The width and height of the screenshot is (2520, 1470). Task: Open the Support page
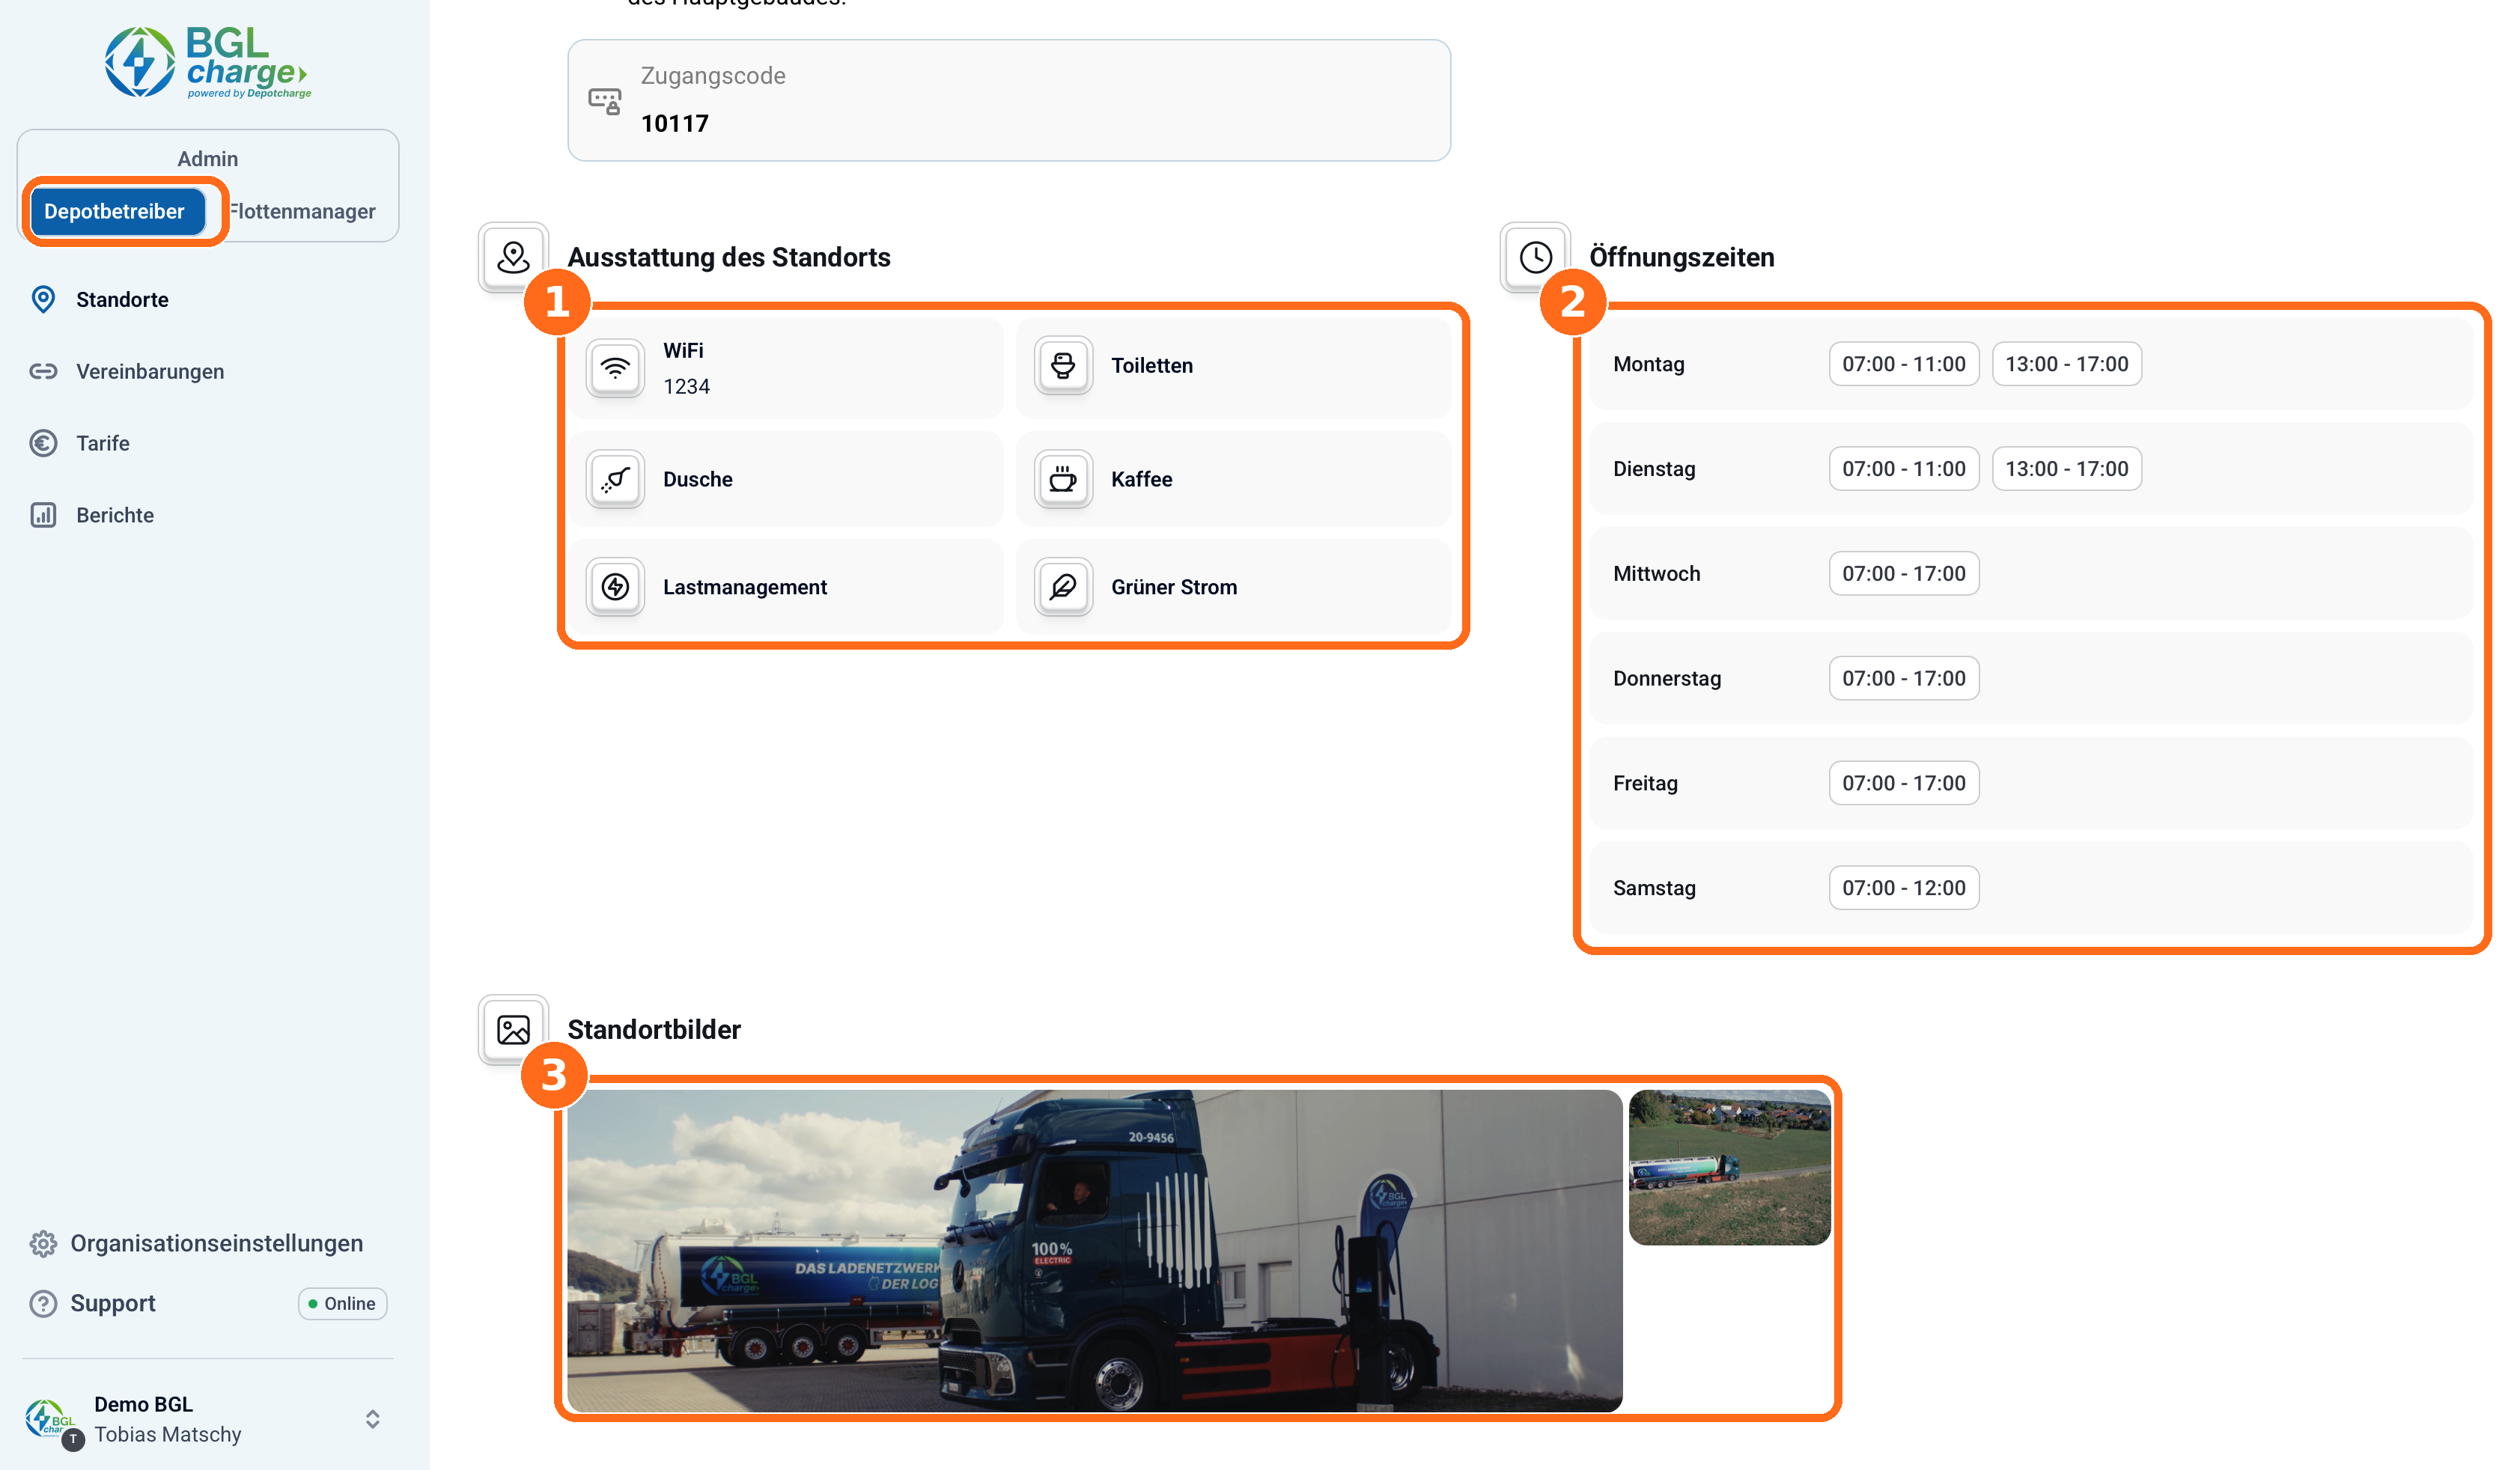(x=113, y=1303)
